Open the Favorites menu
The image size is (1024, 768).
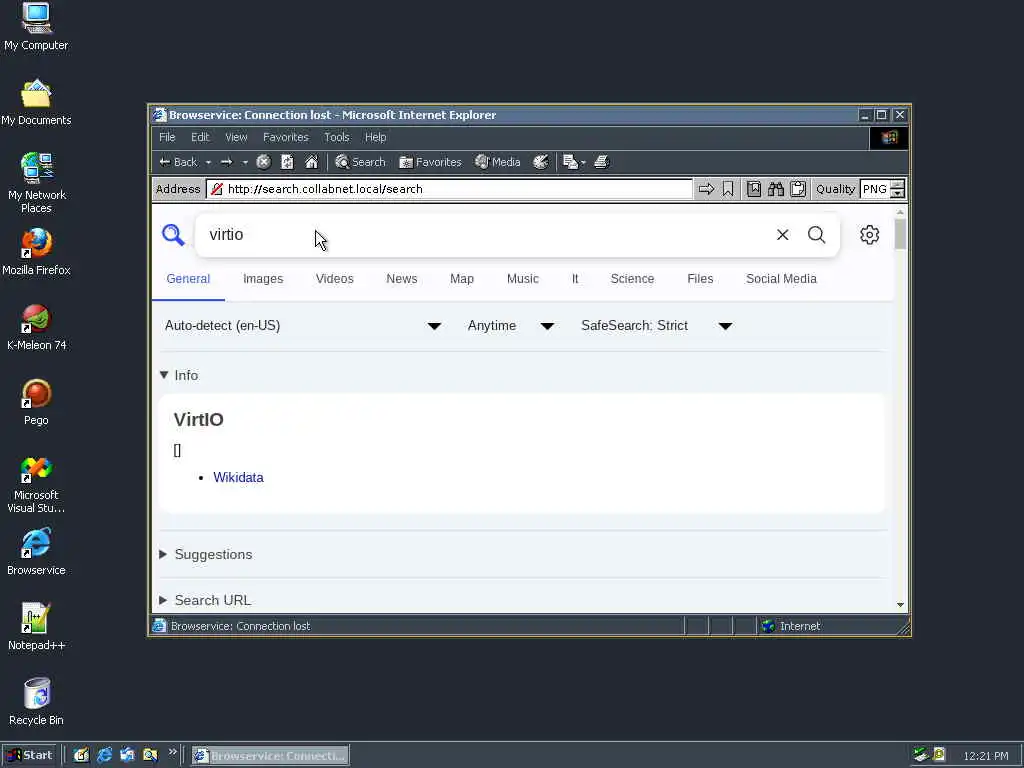[x=285, y=137]
